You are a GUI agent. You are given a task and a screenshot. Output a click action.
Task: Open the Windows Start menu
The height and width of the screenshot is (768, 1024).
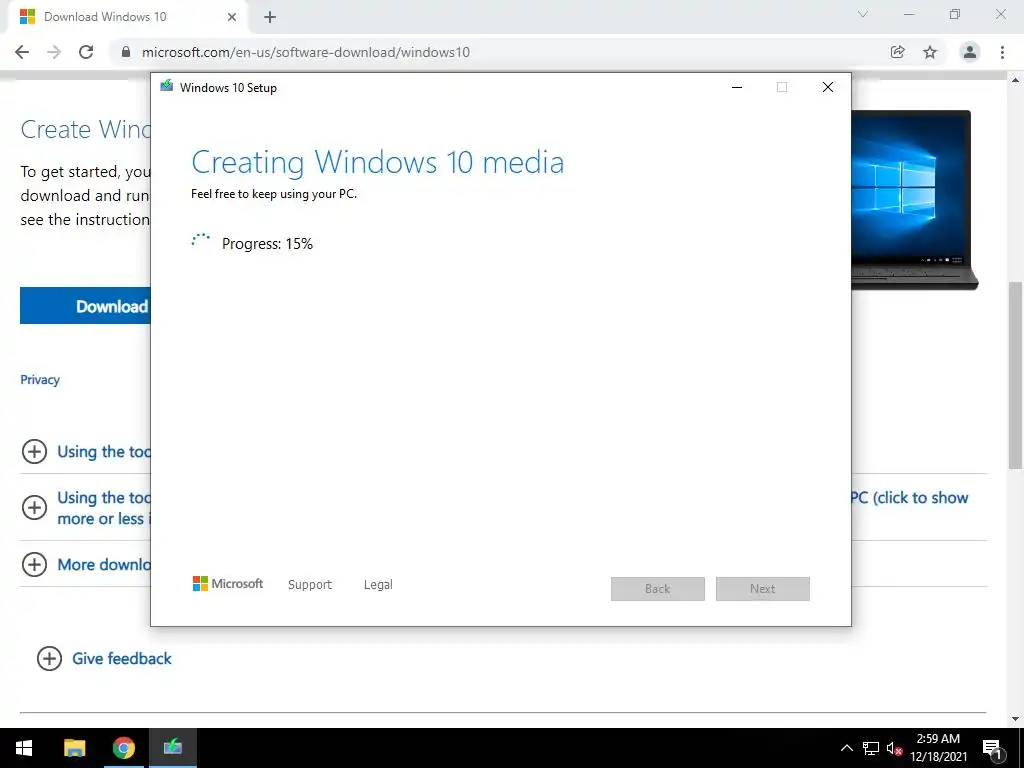point(24,748)
